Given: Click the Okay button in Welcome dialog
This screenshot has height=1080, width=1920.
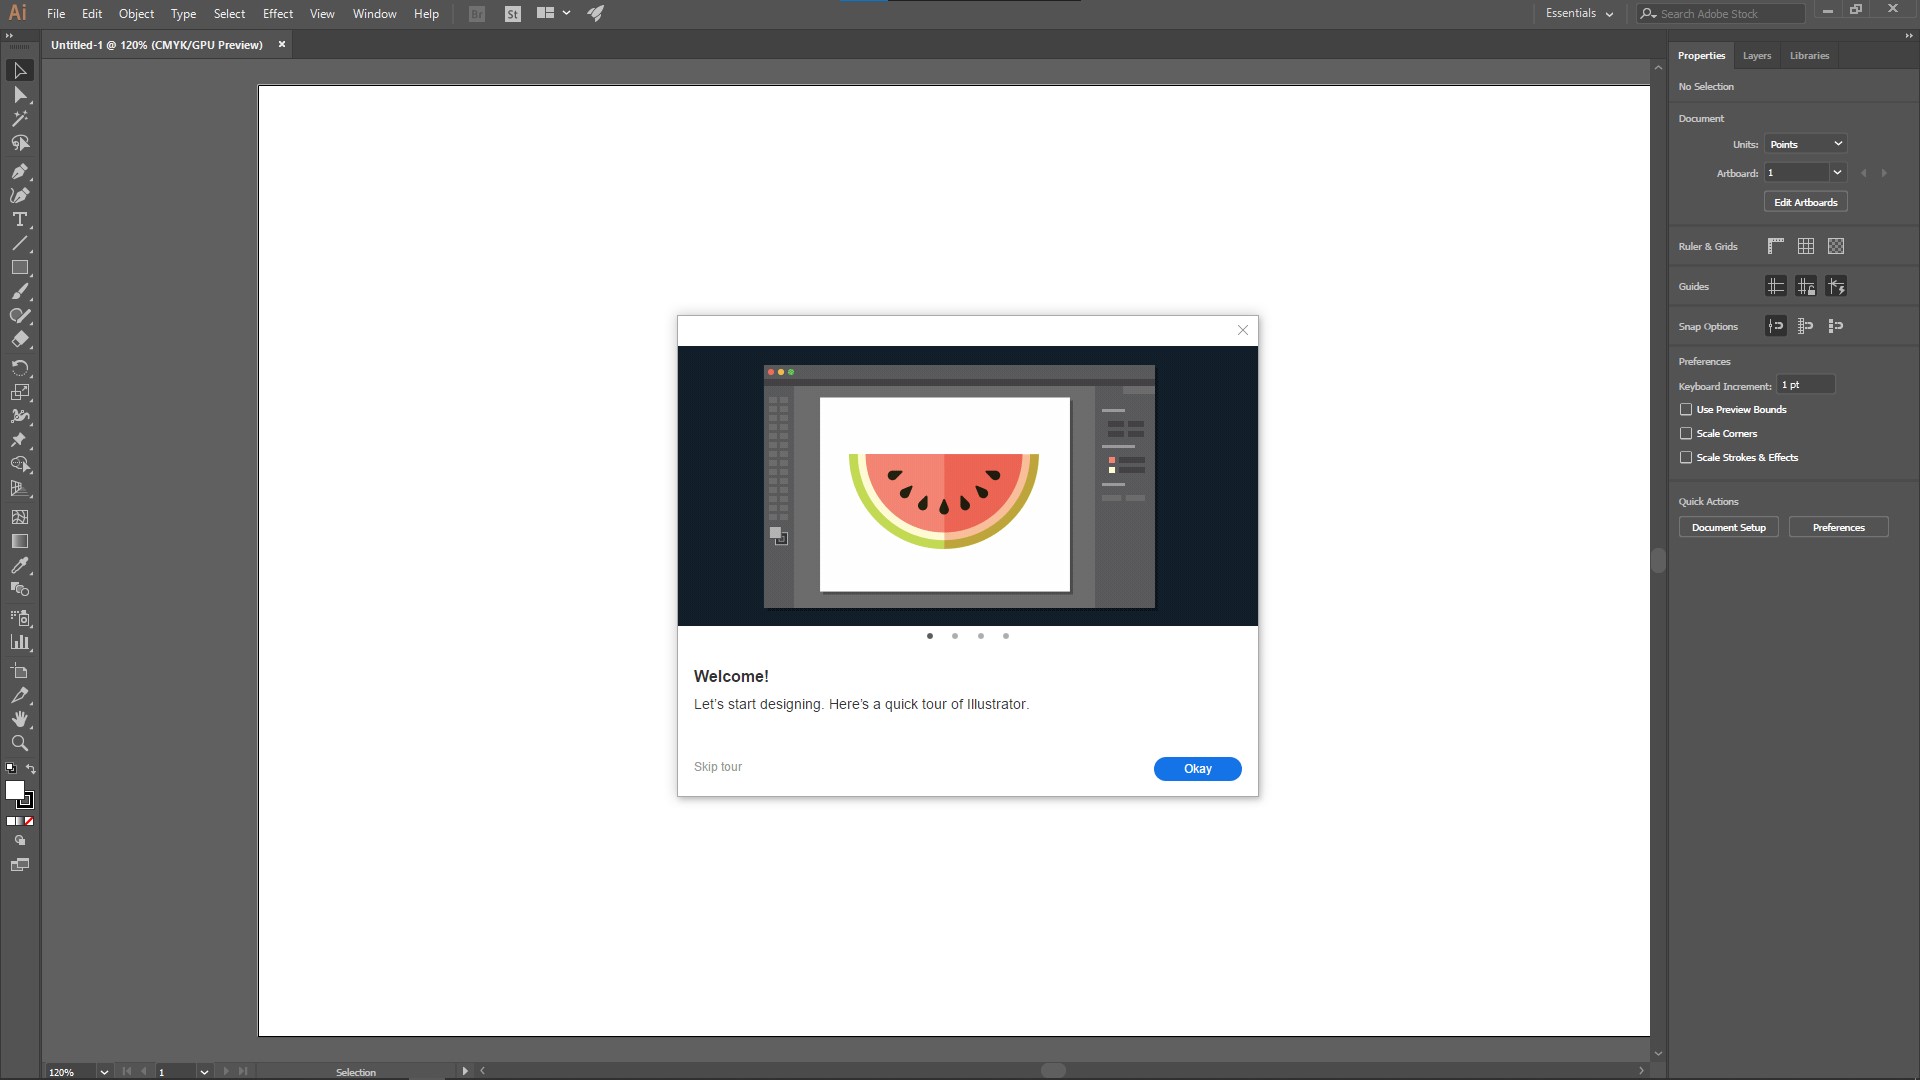Looking at the screenshot, I should [x=1197, y=769].
